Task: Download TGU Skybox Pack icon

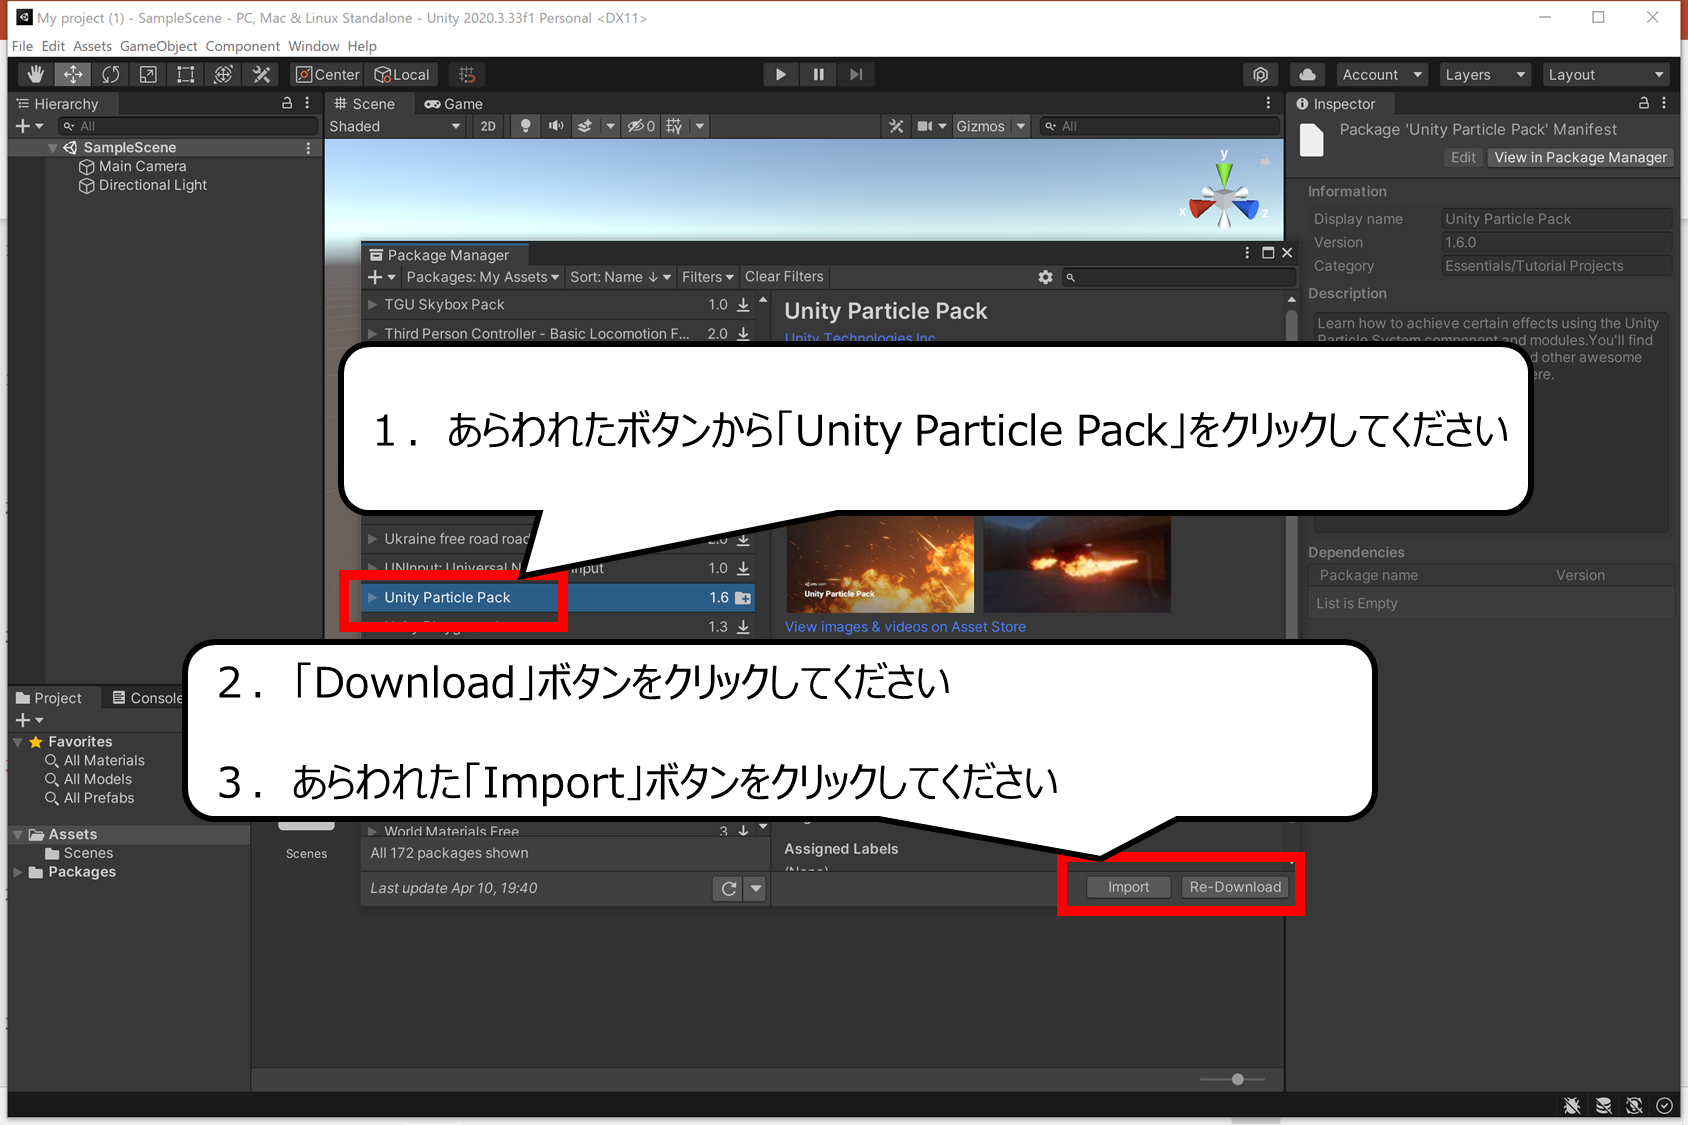Action: (x=743, y=304)
